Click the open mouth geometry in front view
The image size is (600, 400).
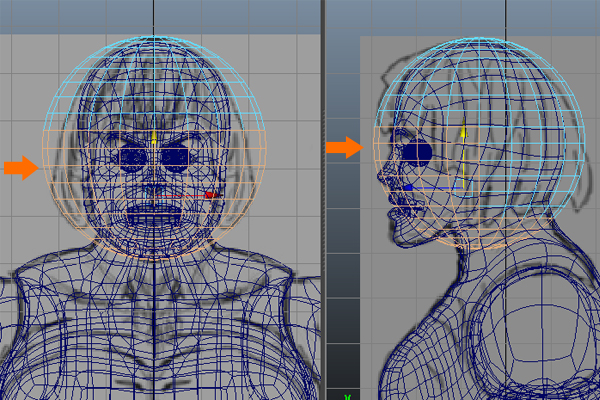[x=154, y=215]
